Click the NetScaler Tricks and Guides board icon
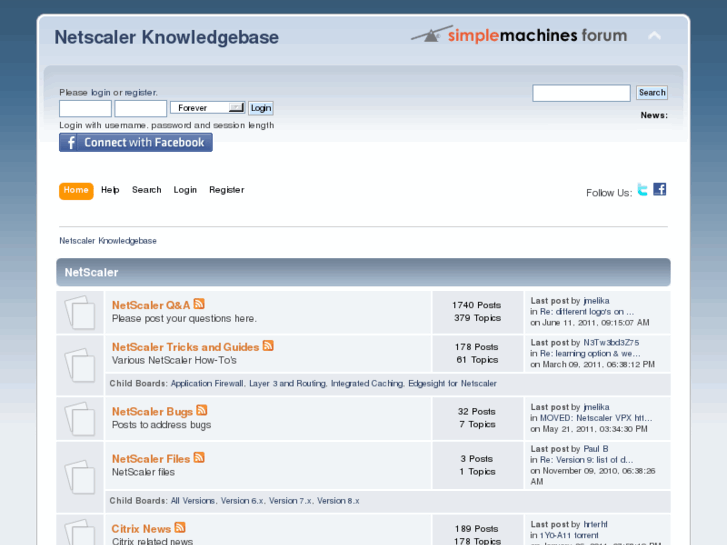This screenshot has height=545, width=727. 80,365
